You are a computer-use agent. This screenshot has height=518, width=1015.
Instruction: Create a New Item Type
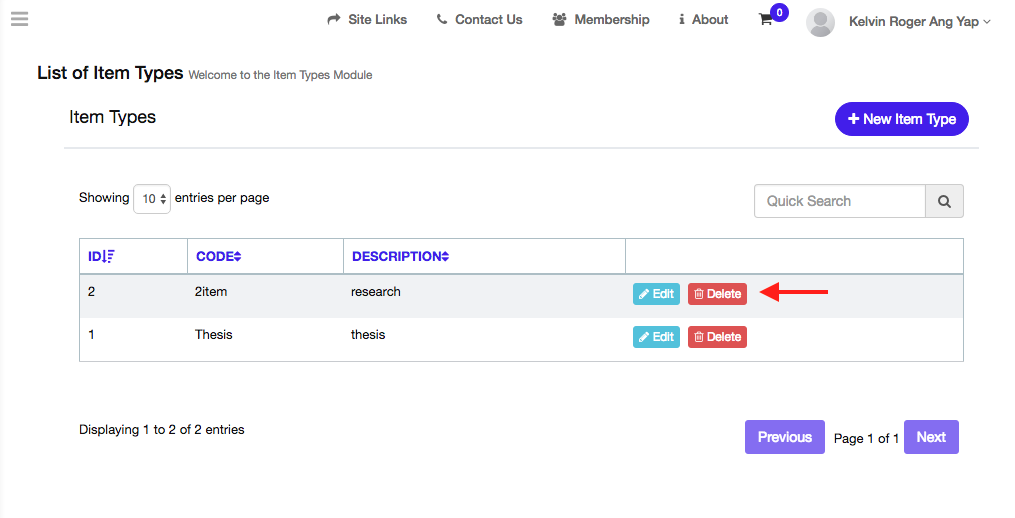coord(902,119)
